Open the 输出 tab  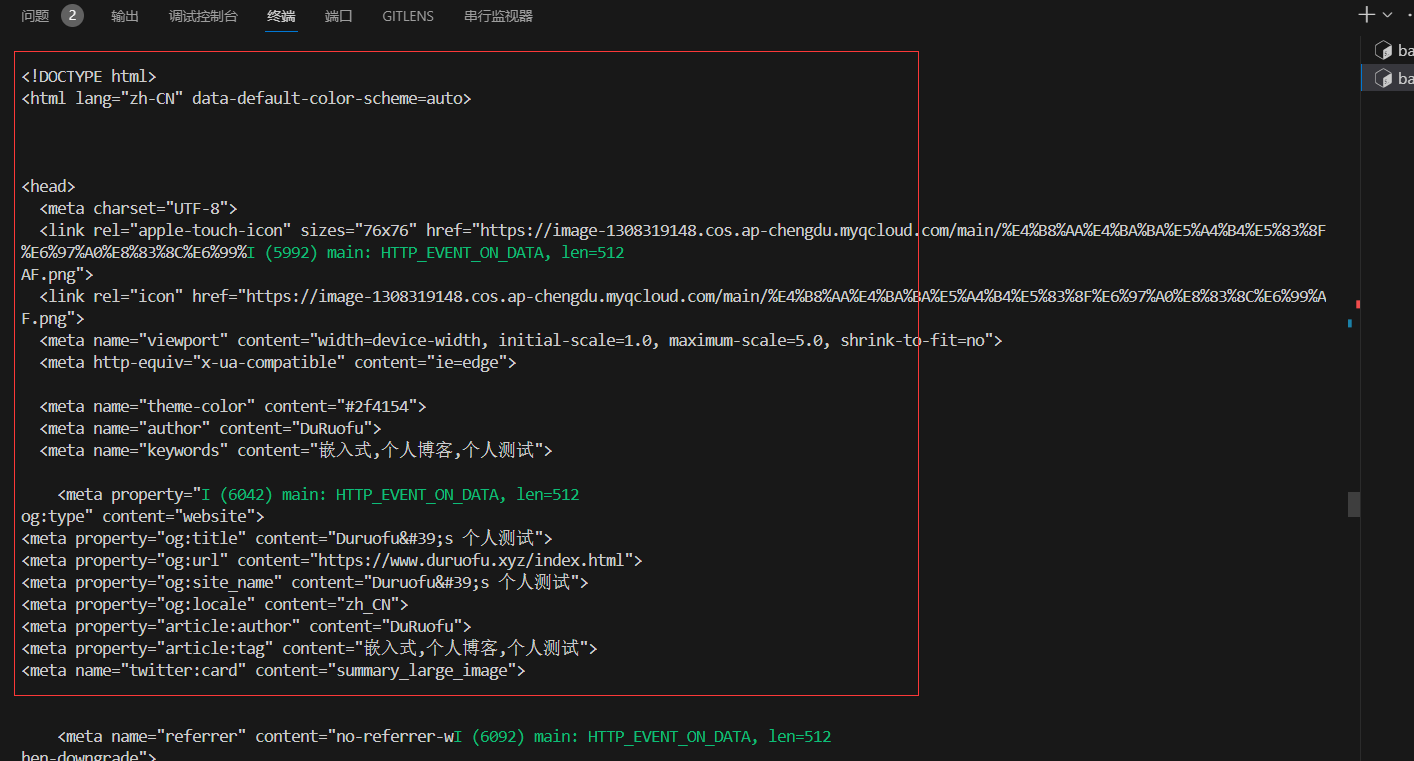(125, 16)
